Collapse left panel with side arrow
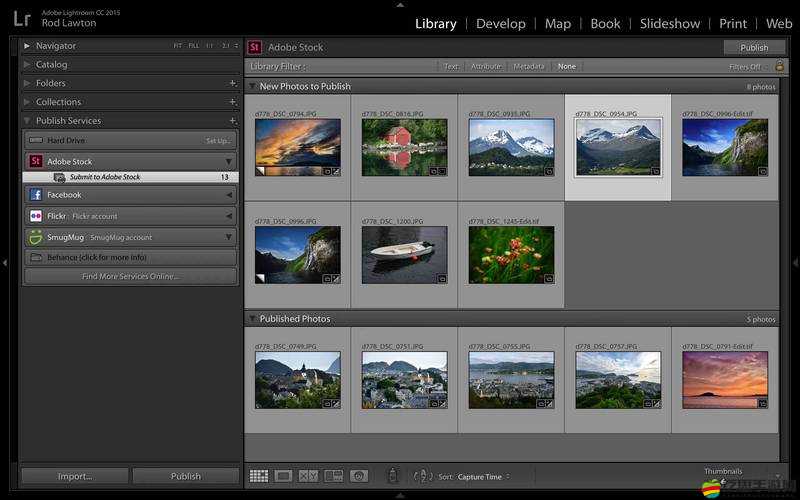This screenshot has width=800, height=500. pos(5,263)
